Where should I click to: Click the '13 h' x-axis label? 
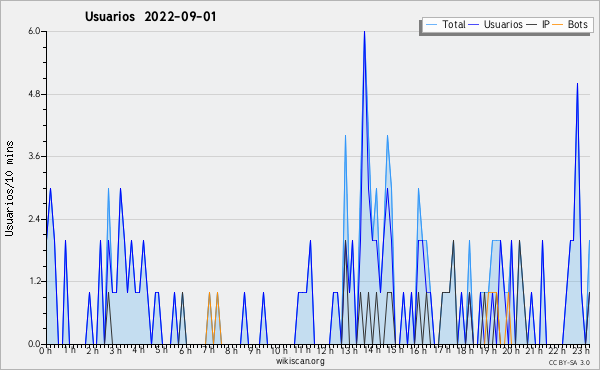pyautogui.click(x=349, y=350)
